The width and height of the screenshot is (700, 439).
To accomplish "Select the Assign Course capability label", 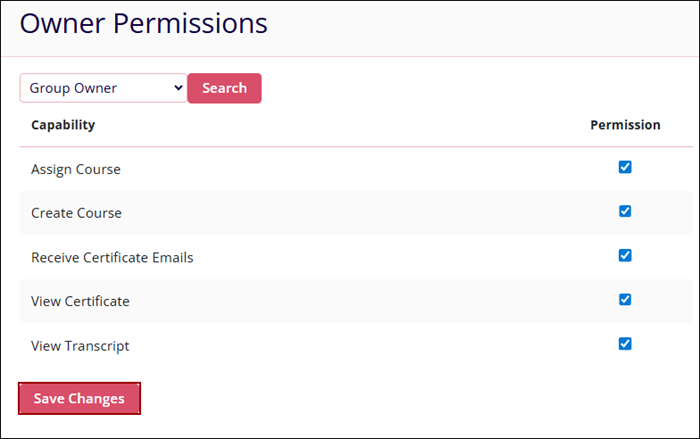I will pyautogui.click(x=76, y=169).
